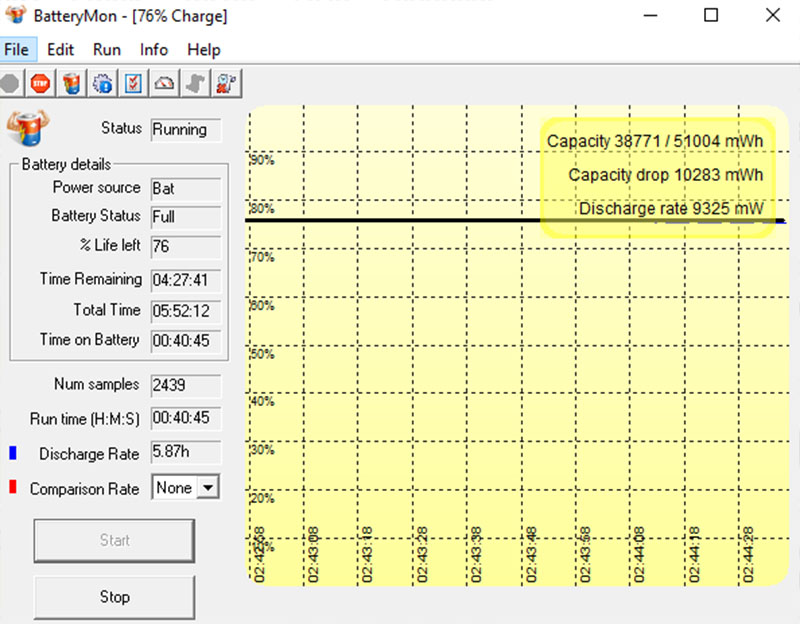
Task: Click the Time Remaining value 04:27:41
Action: pos(186,281)
